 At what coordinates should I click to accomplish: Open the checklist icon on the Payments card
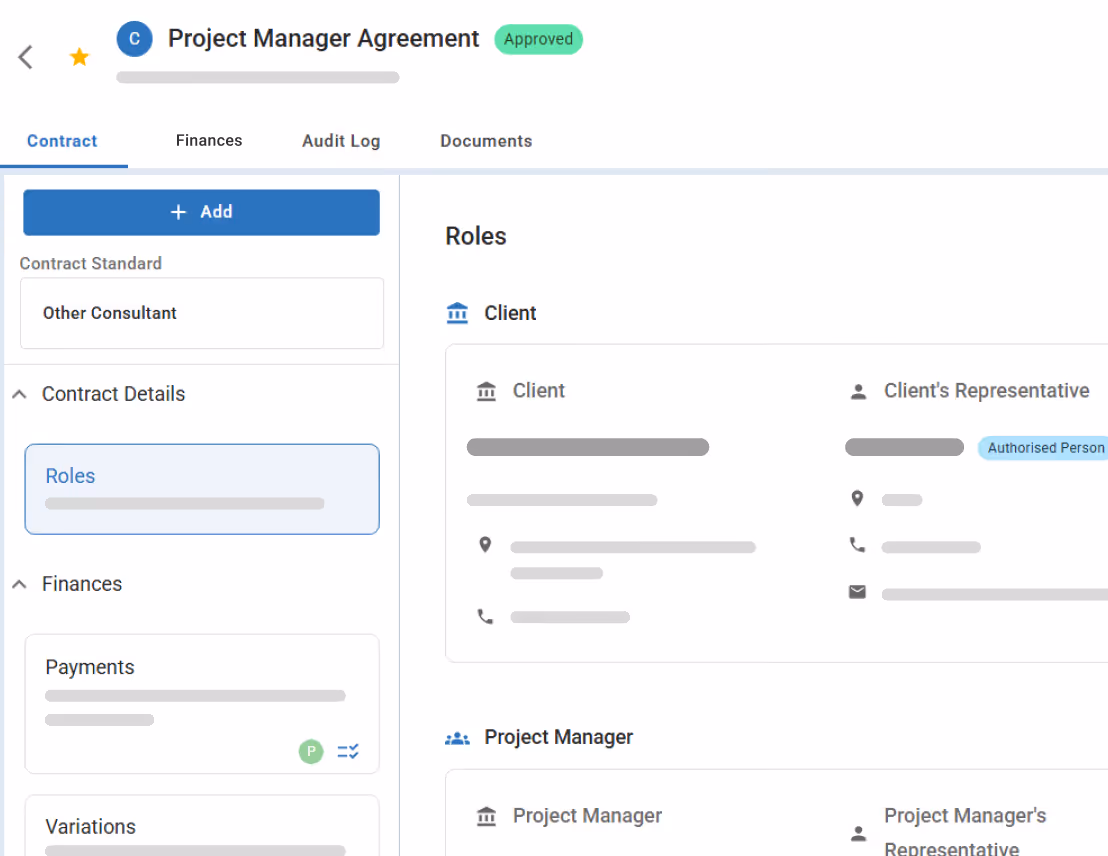tap(348, 751)
